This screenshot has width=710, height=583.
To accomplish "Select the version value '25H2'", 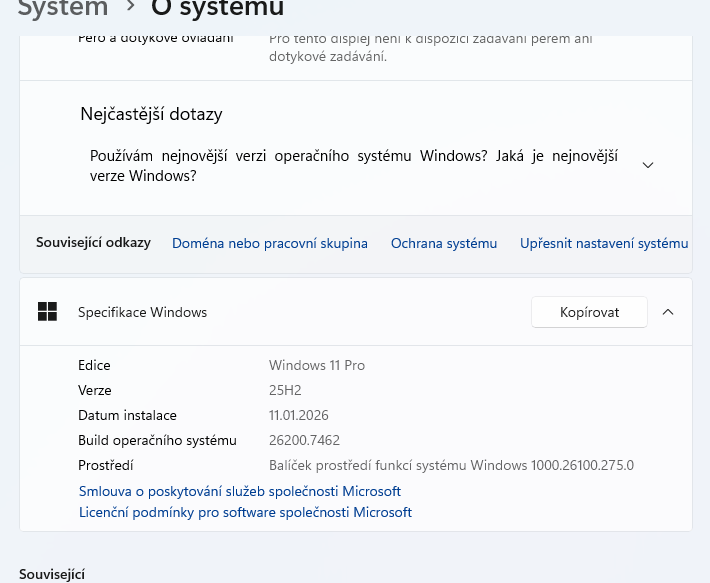I will [285, 390].
